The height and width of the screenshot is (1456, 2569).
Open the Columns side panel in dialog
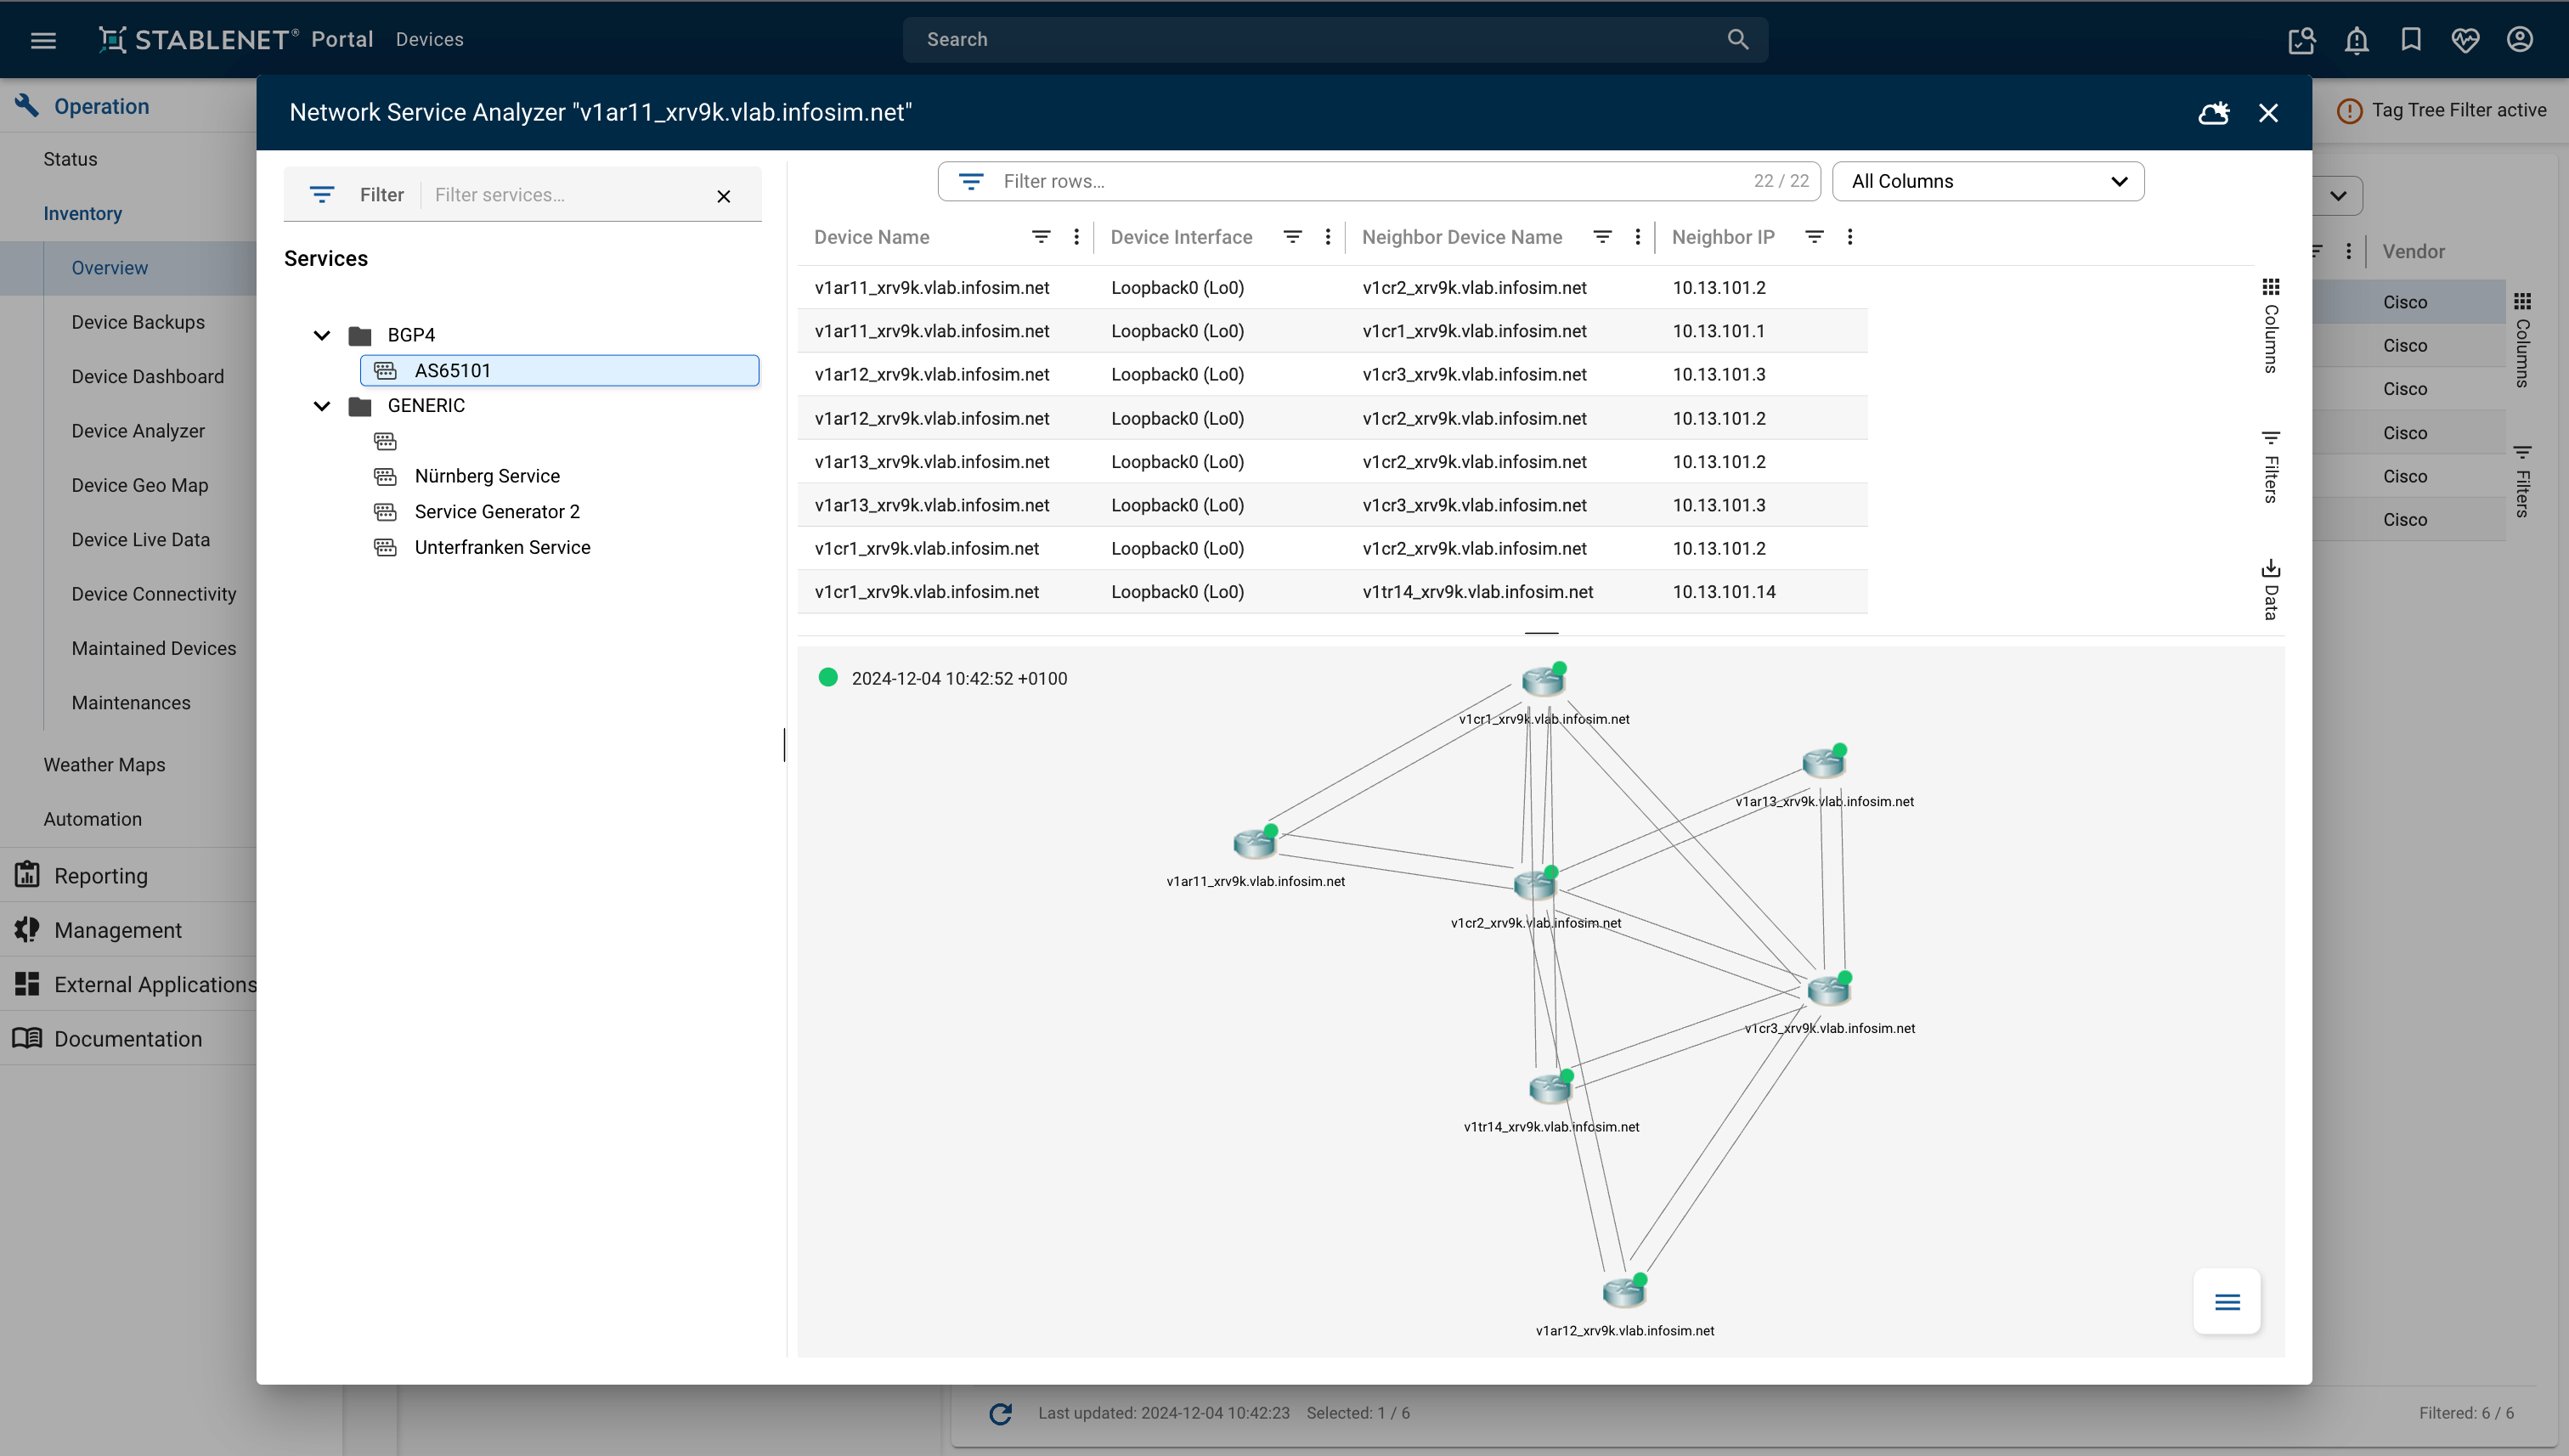[2270, 326]
